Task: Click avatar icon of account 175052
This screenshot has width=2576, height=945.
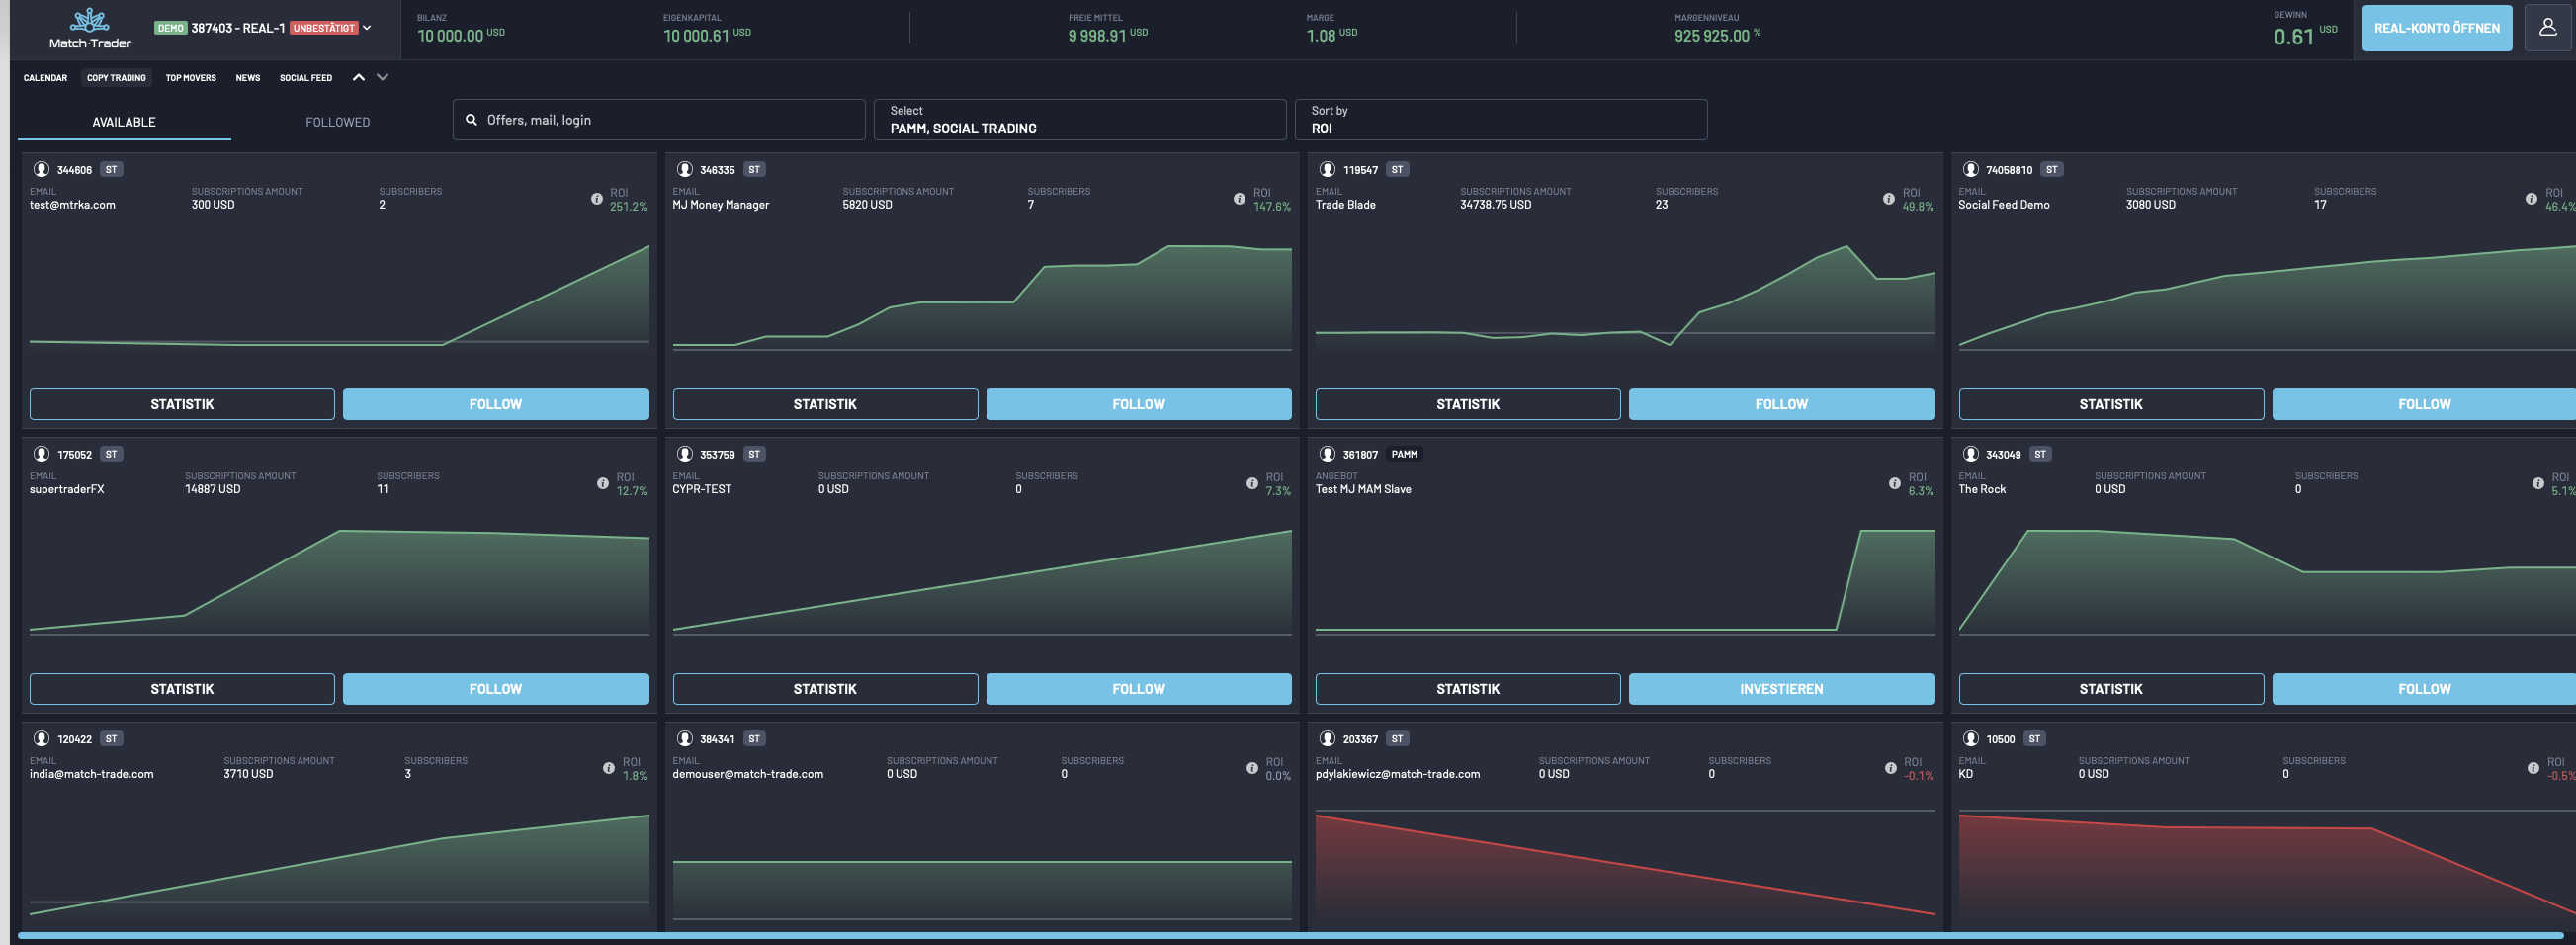Action: coord(41,454)
